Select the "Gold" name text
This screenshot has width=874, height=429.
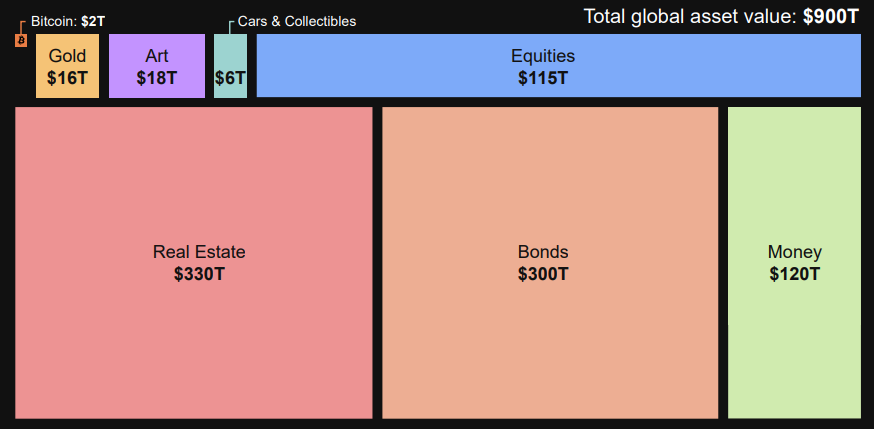click(67, 56)
